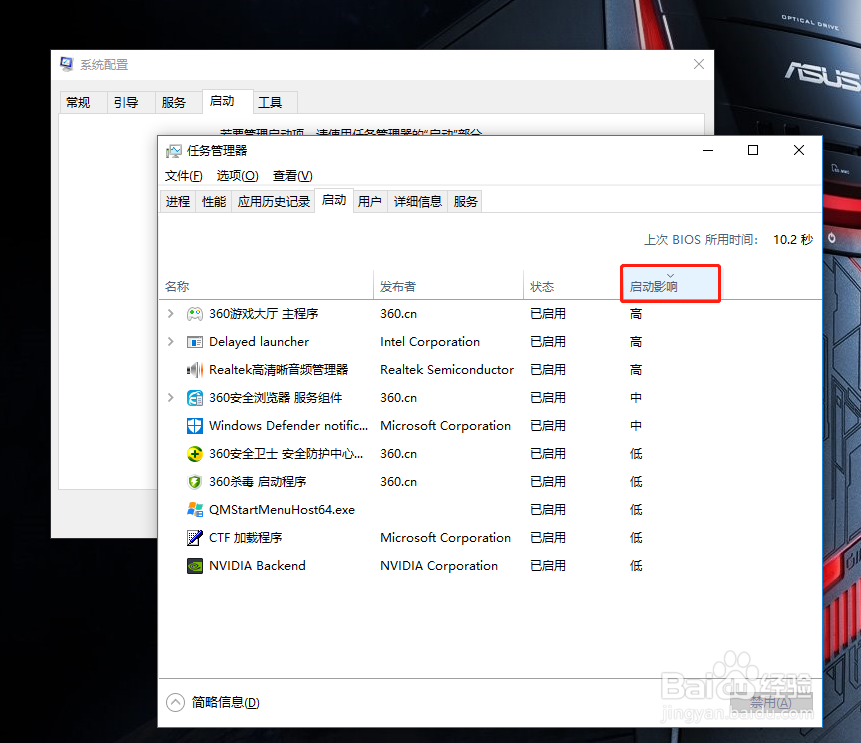The image size is (861, 743).
Task: Maximize the 任务管理器 window
Action: tap(753, 150)
